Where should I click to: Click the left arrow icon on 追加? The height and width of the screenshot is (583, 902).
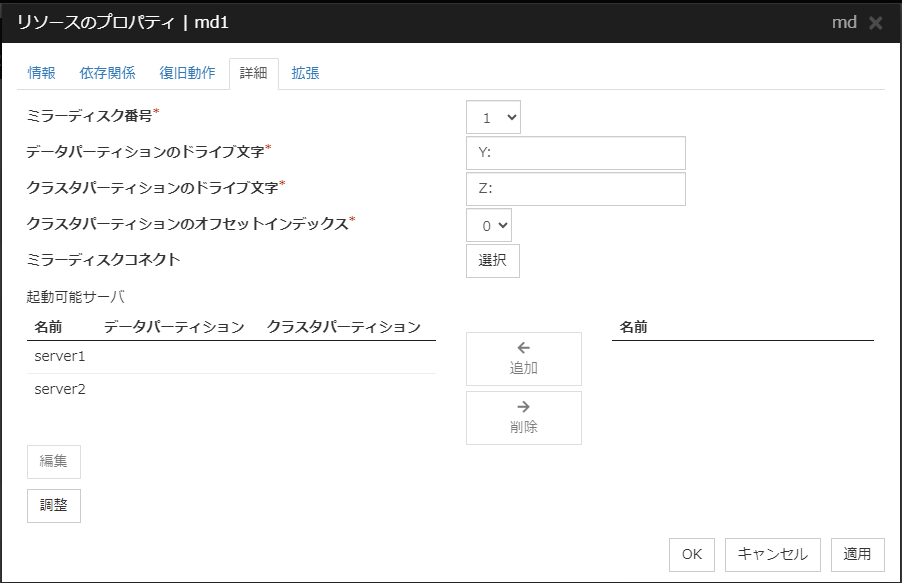523,348
